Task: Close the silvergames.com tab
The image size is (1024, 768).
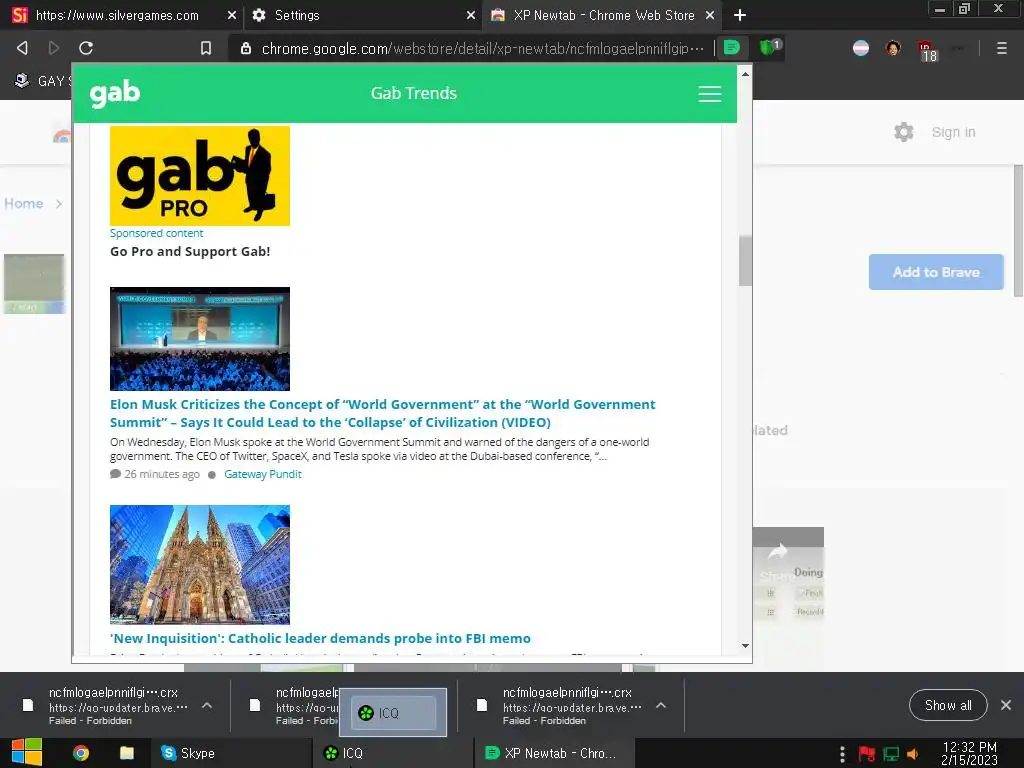Action: point(231,15)
